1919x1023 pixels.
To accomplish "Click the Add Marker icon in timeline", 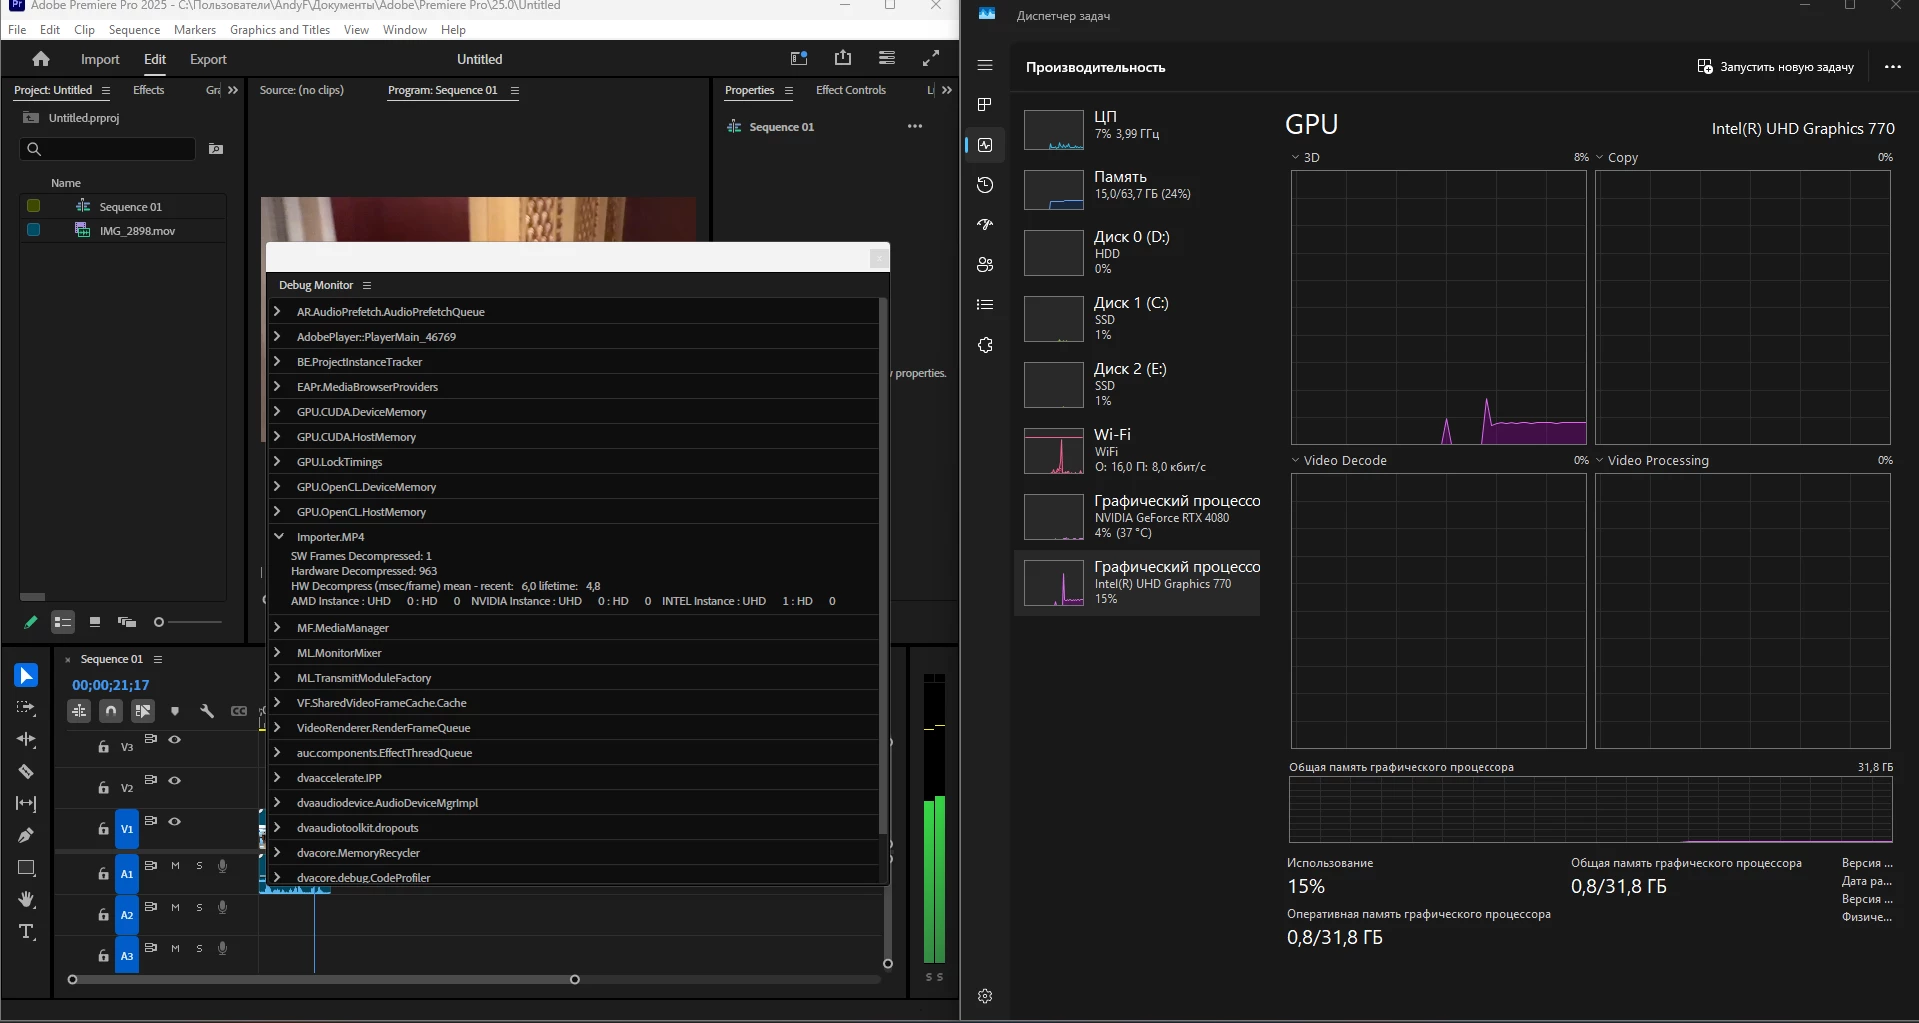I will (175, 711).
